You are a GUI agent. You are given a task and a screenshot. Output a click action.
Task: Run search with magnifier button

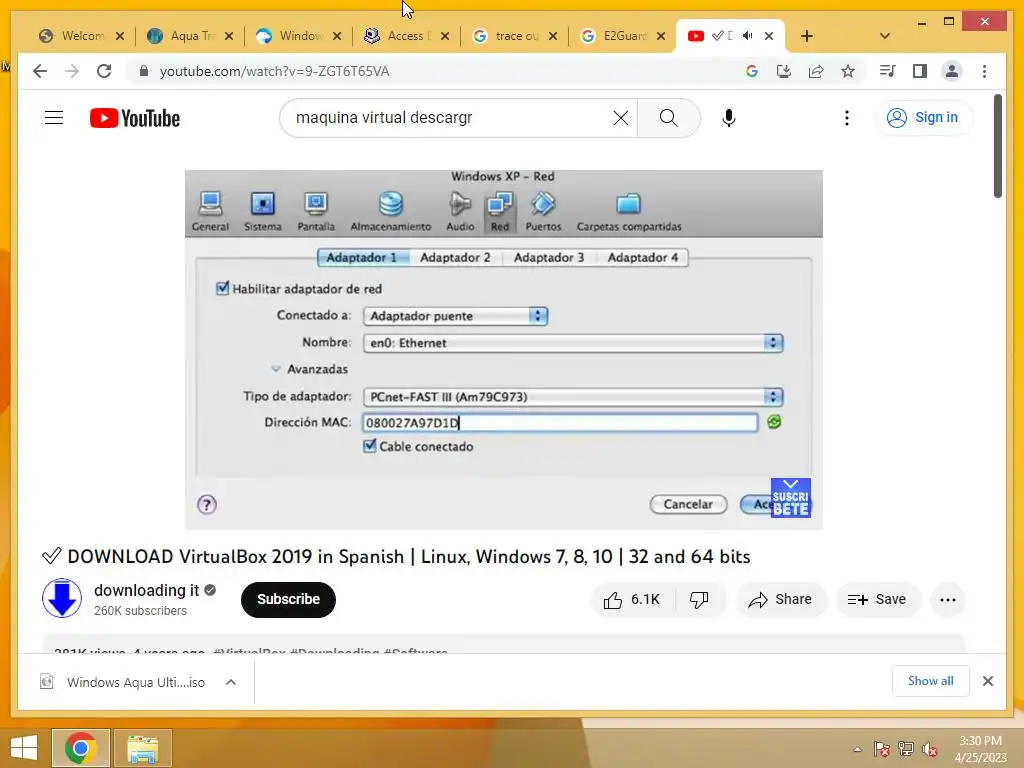(668, 118)
